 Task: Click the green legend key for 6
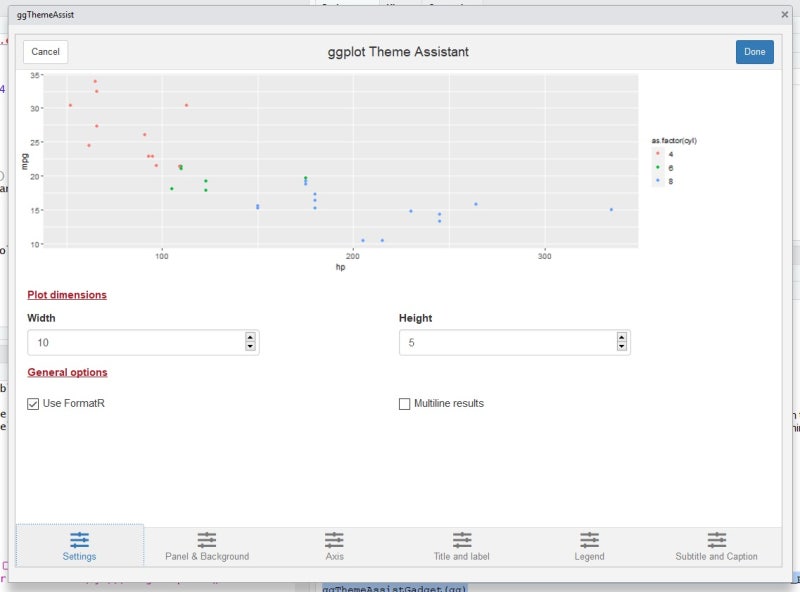tap(658, 167)
